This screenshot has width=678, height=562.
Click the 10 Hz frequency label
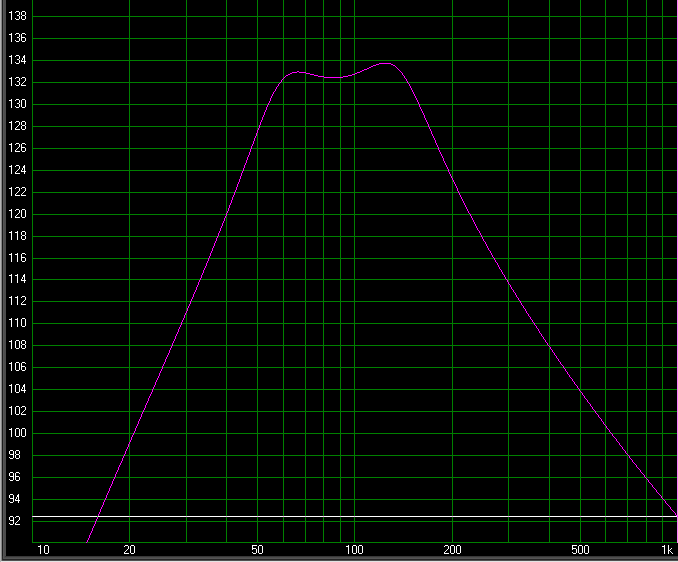pos(43,550)
